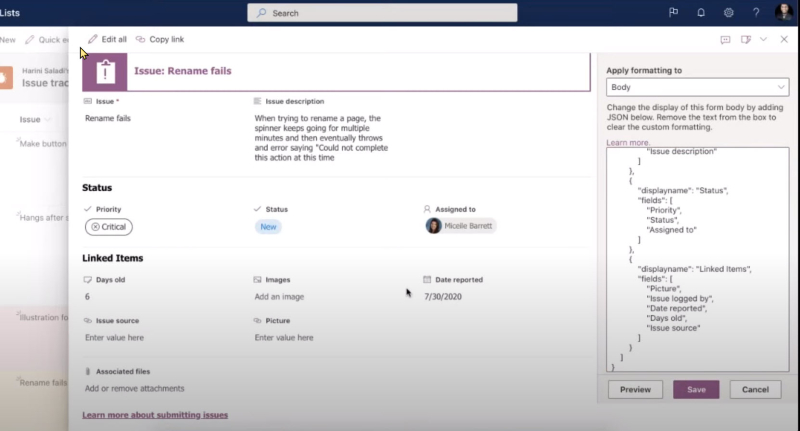The height and width of the screenshot is (431, 800).
Task: Click the user profile picture
Action: click(x=784, y=12)
